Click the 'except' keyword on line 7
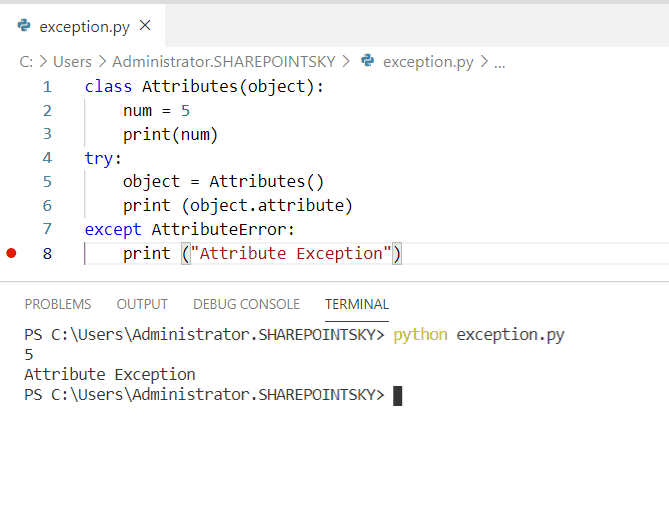Image resolution: width=669 pixels, height=524 pixels. (x=113, y=230)
